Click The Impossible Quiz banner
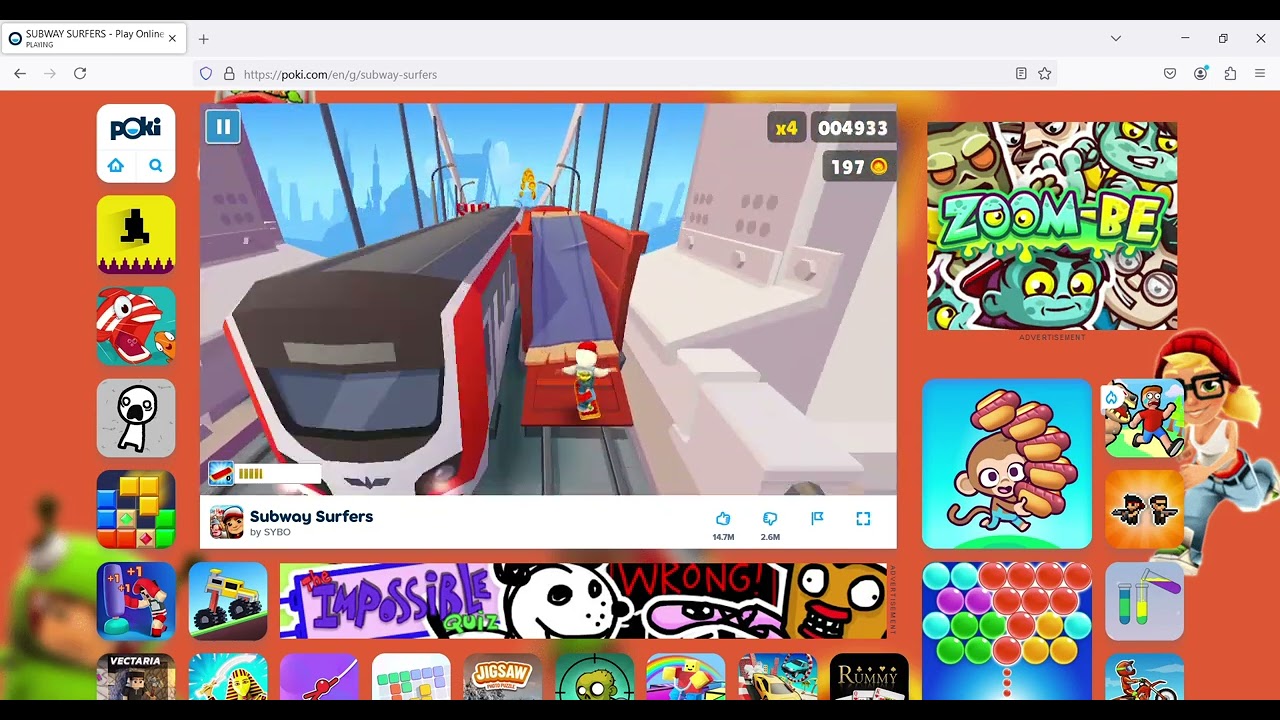 (583, 601)
